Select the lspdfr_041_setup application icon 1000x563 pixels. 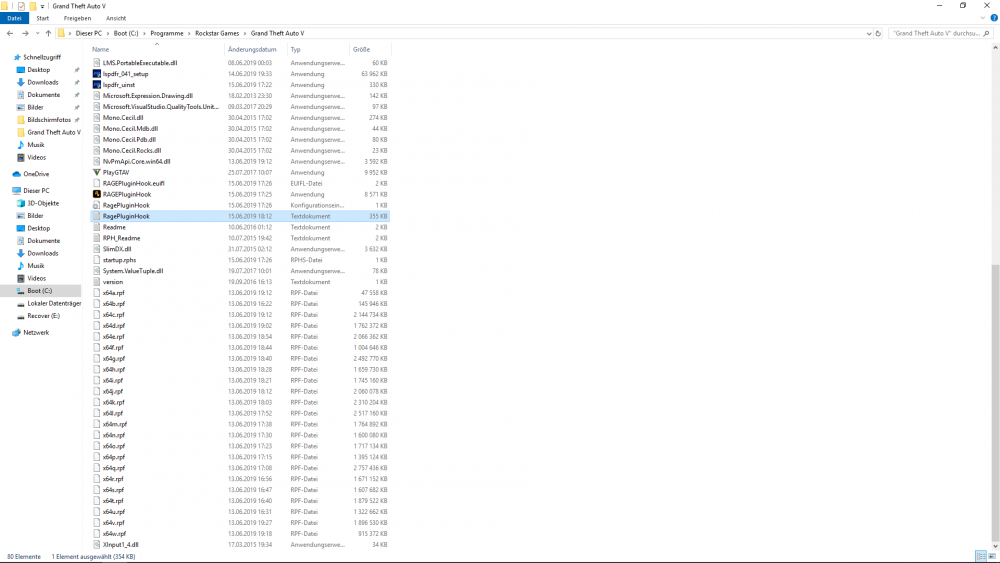(97, 74)
